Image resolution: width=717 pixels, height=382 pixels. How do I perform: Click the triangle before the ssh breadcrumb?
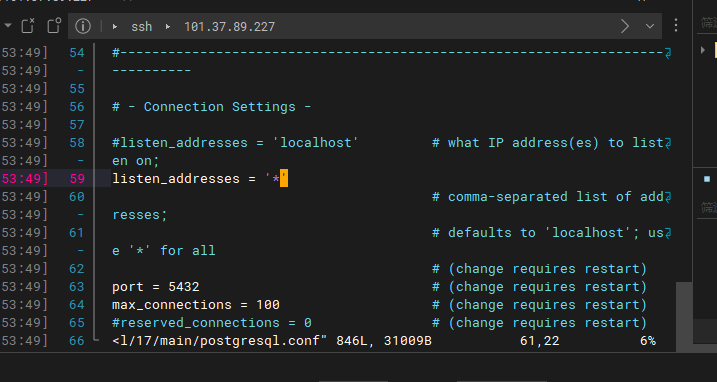click(115, 27)
